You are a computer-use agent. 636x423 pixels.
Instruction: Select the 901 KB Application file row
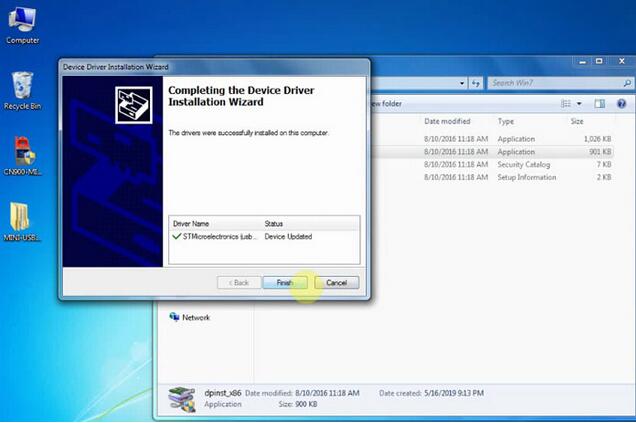[492, 152]
